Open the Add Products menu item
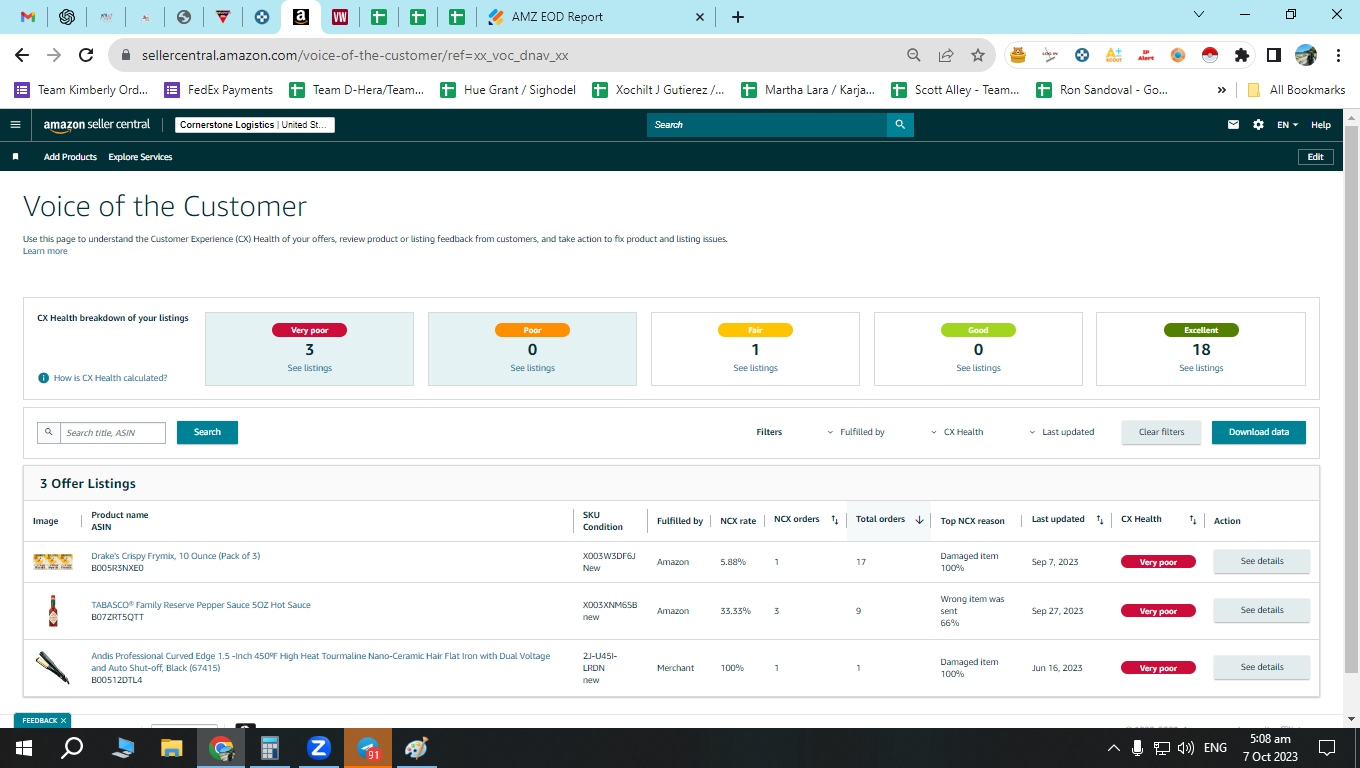Image resolution: width=1360 pixels, height=768 pixels. [70, 157]
